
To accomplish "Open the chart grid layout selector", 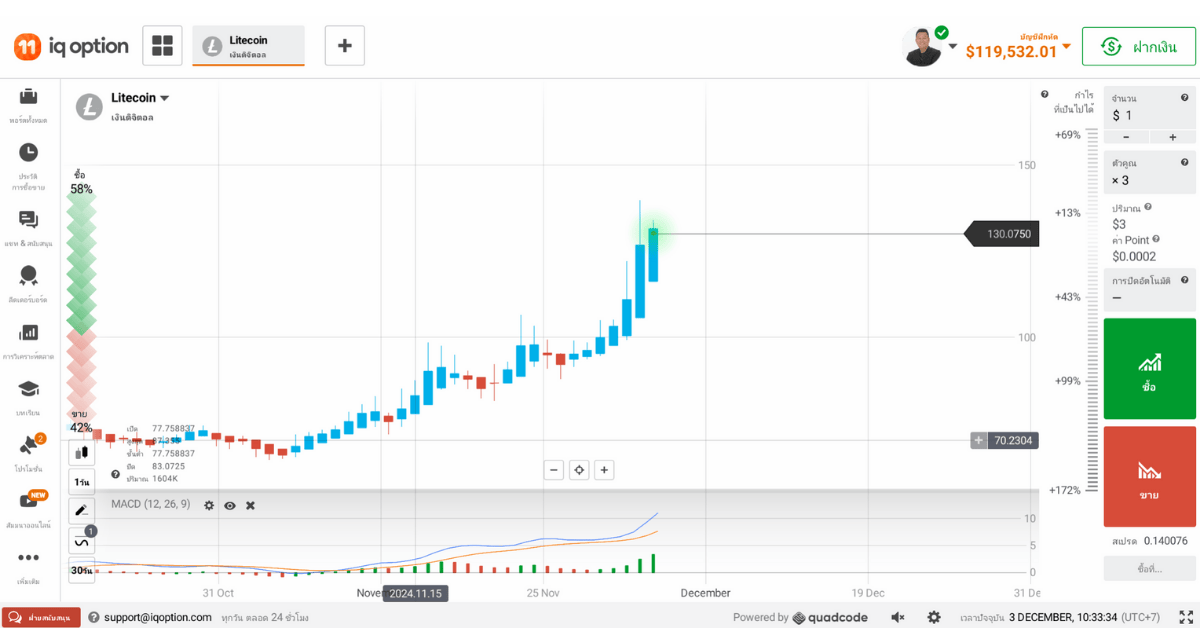I will (162, 46).
